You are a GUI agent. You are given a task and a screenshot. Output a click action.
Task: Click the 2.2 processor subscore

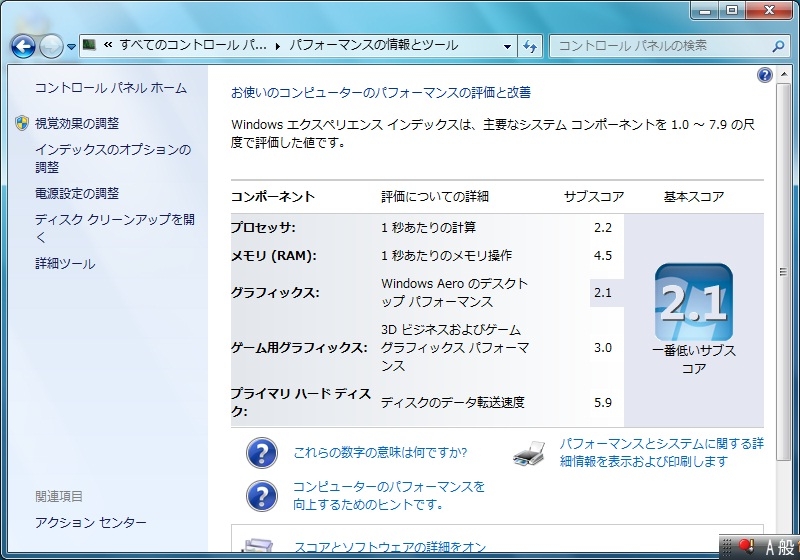pos(603,227)
